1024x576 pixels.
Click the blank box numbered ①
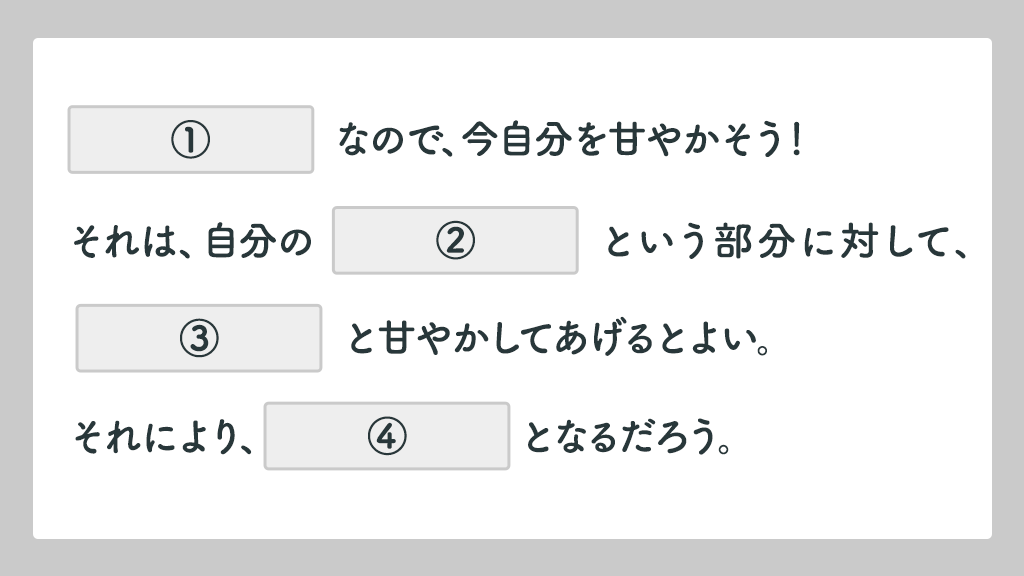[x=191, y=140]
